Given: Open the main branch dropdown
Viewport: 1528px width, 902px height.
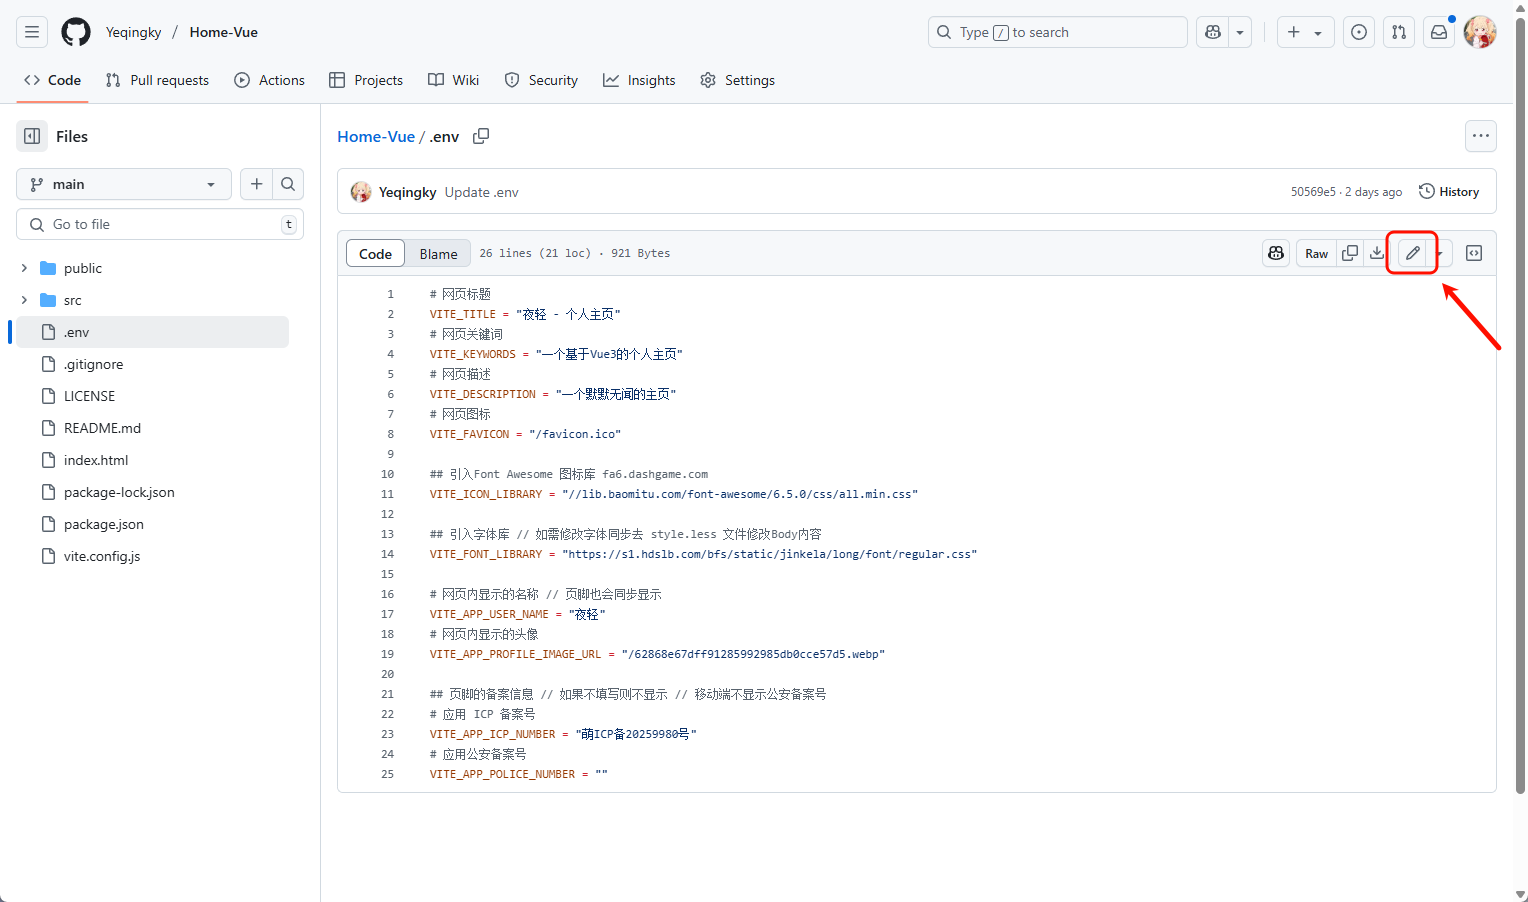Looking at the screenshot, I should 124,184.
